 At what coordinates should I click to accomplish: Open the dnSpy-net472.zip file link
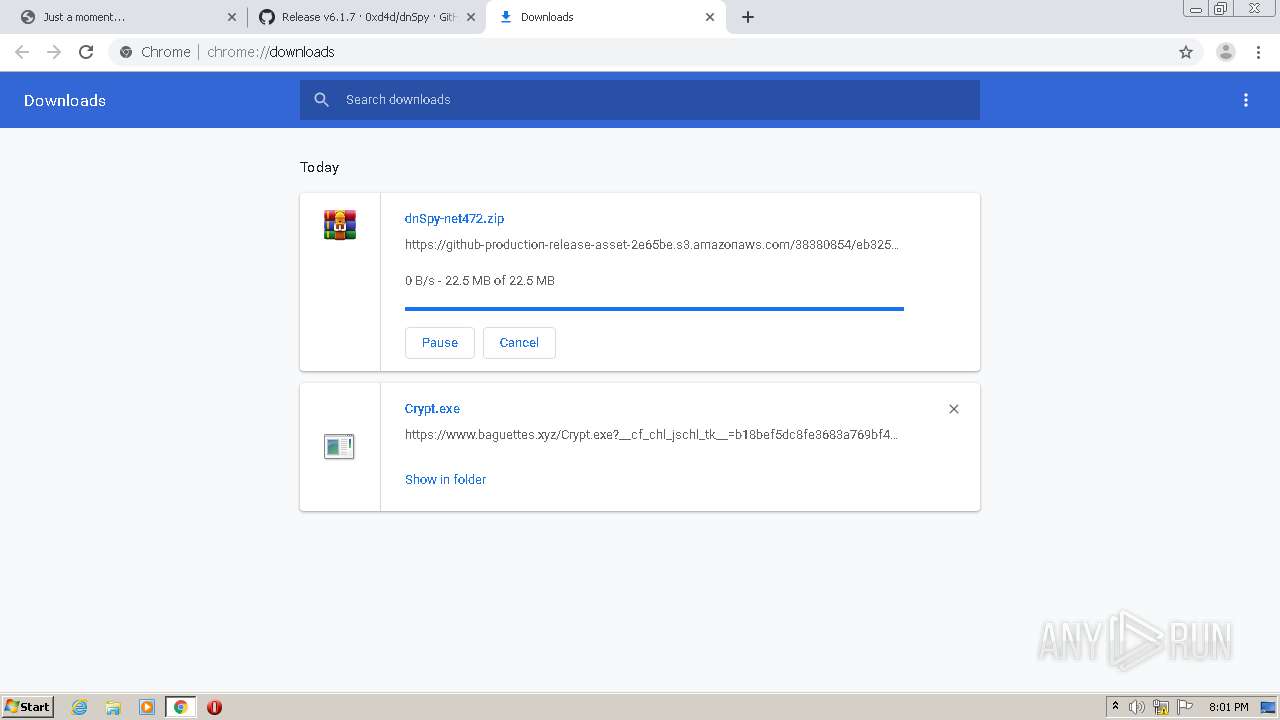pos(454,219)
